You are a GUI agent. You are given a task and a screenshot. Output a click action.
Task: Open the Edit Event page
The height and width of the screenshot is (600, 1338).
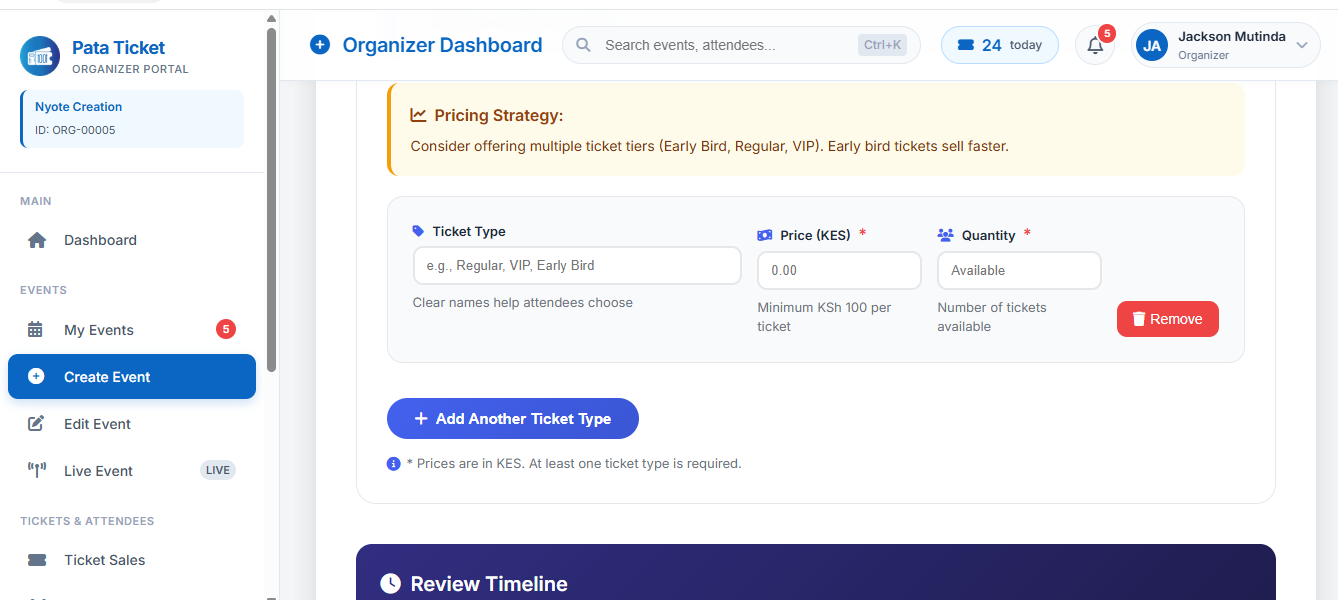[97, 424]
